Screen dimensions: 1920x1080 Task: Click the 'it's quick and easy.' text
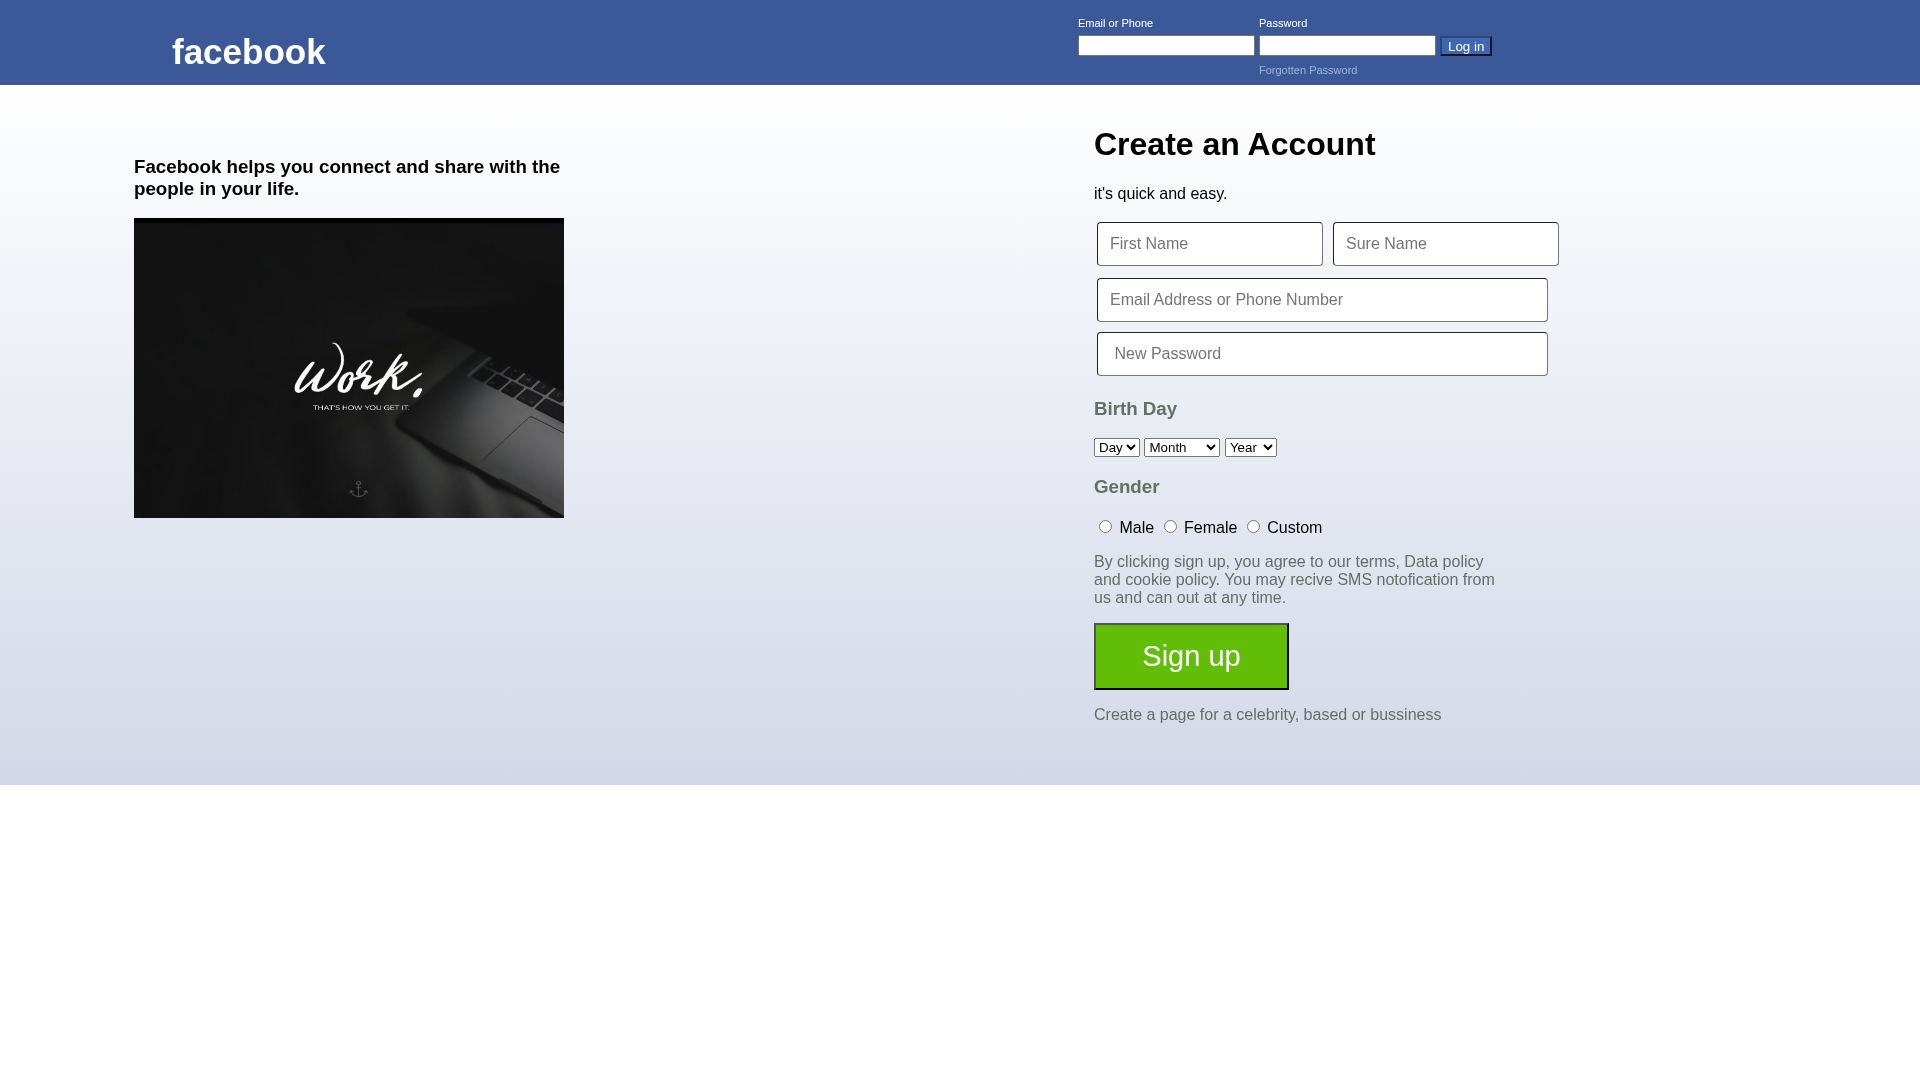tap(1160, 194)
